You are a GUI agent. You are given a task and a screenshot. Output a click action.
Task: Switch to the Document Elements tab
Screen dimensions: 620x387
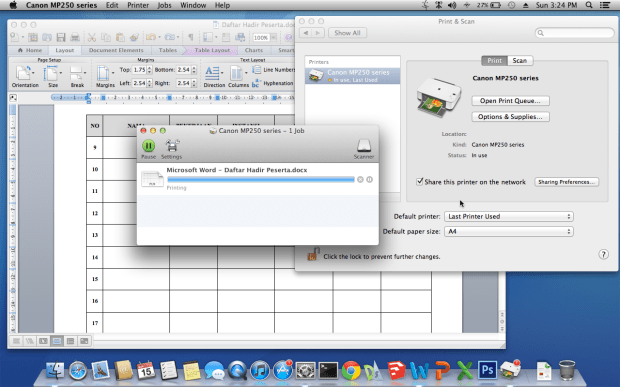click(x=116, y=50)
